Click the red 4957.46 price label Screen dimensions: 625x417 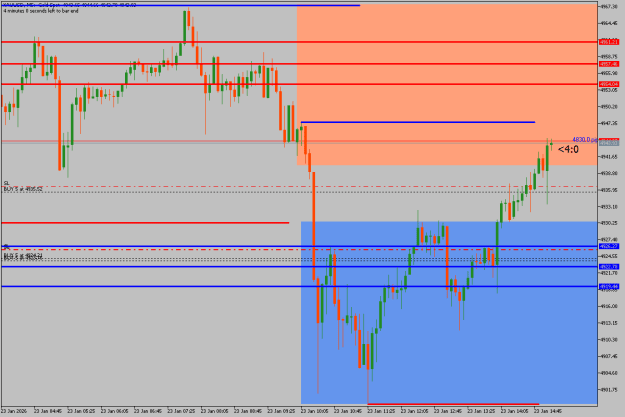tap(609, 64)
